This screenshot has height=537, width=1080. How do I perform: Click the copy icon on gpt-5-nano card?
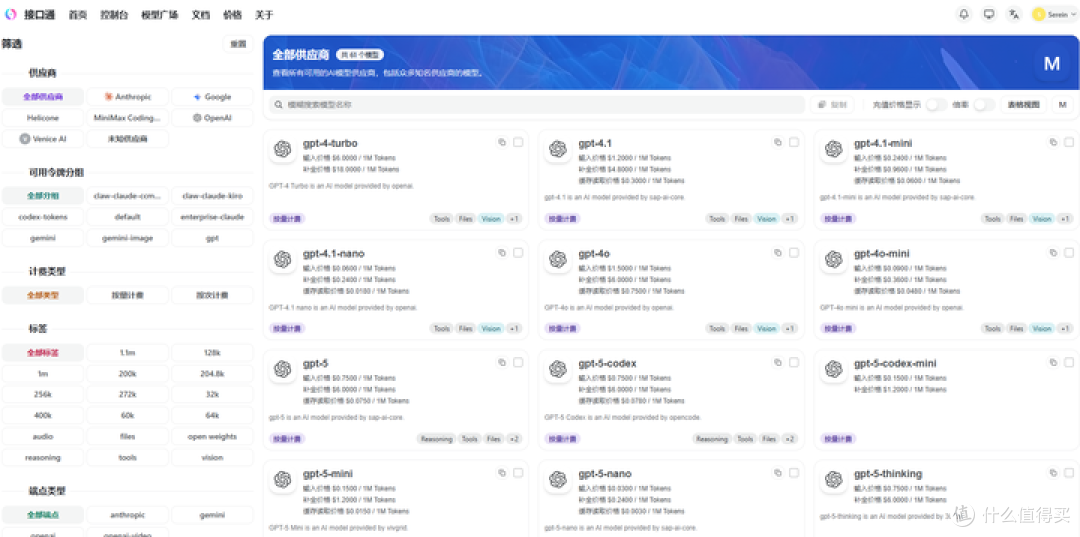pyautogui.click(x=778, y=472)
